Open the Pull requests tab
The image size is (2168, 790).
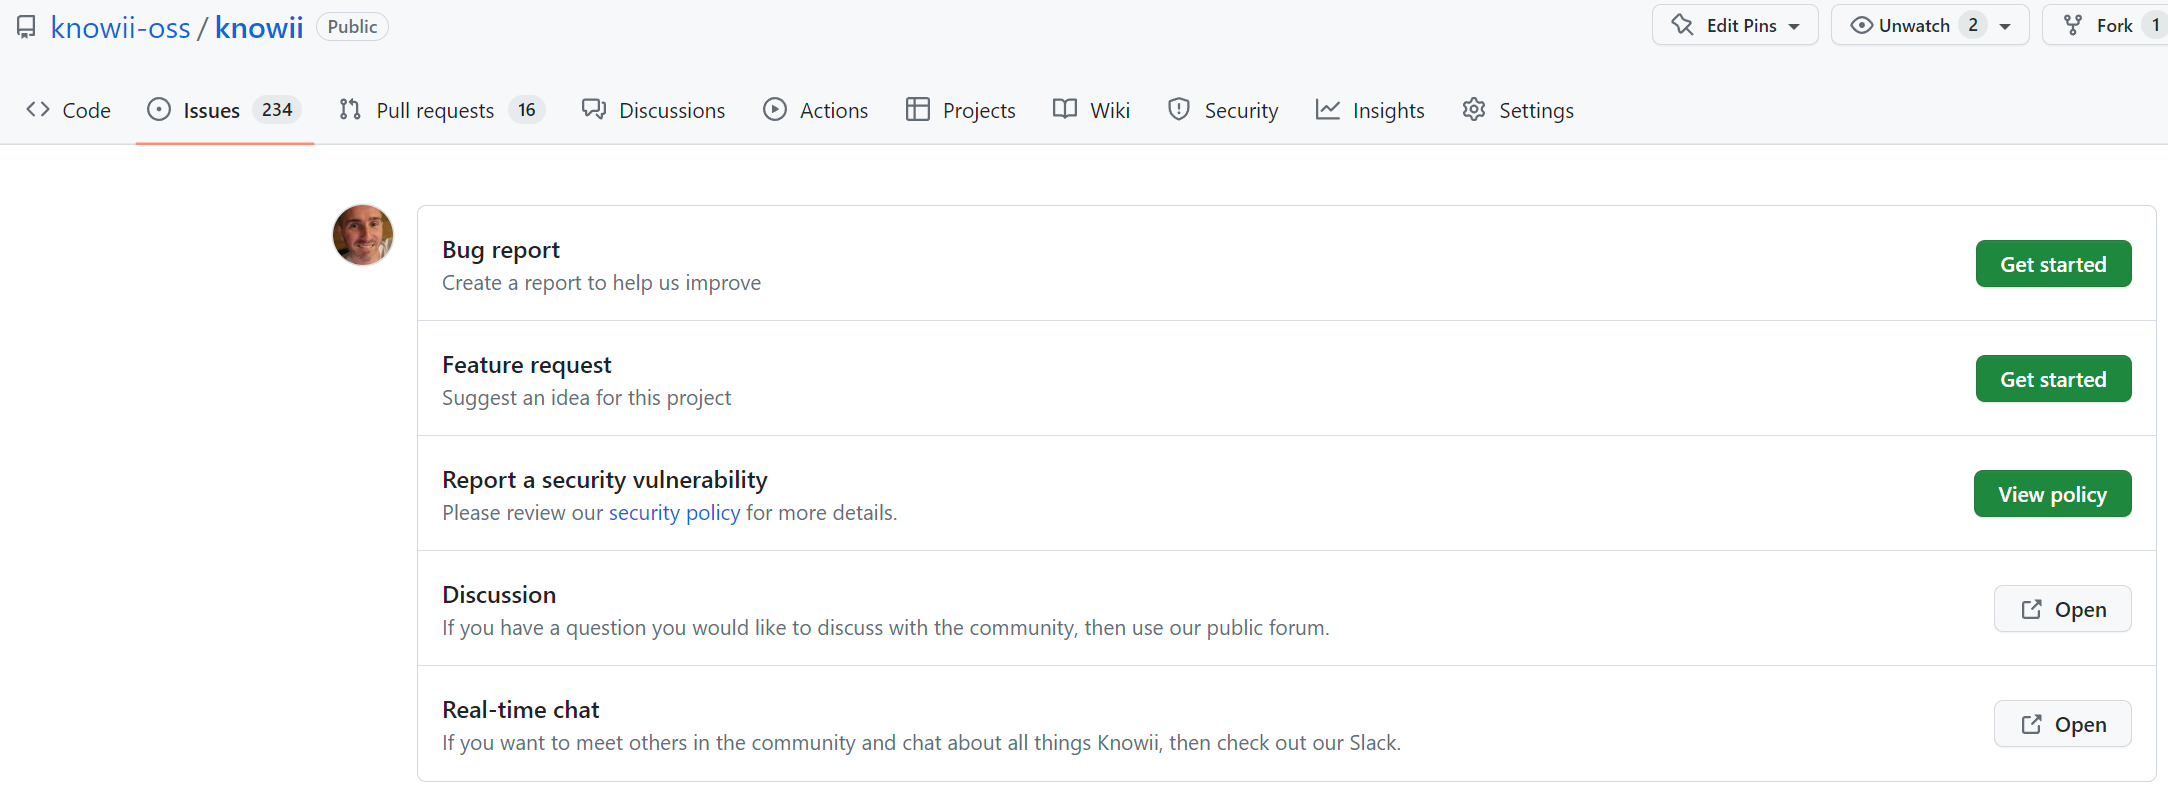click(x=441, y=110)
